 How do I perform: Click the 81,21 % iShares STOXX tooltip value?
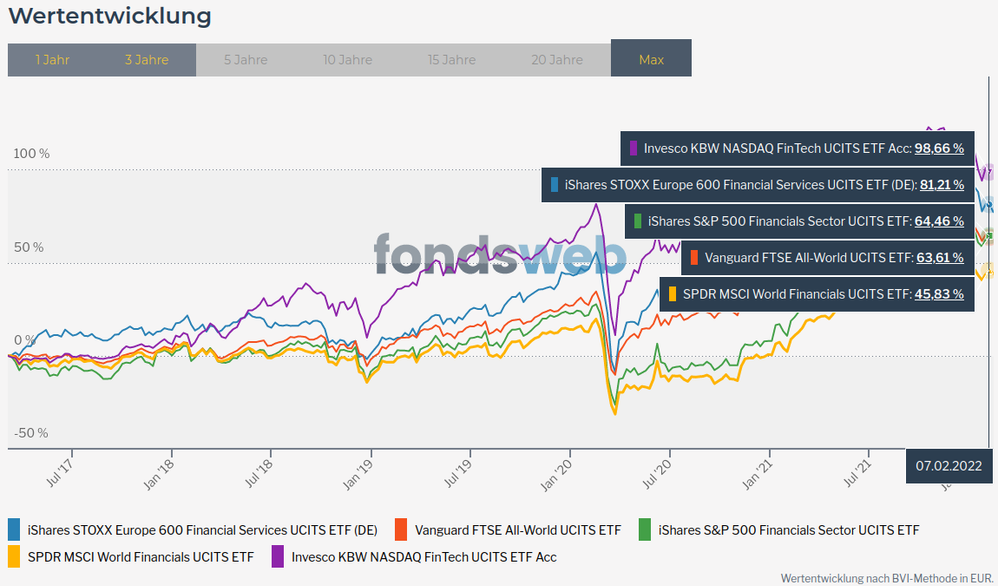[940, 184]
